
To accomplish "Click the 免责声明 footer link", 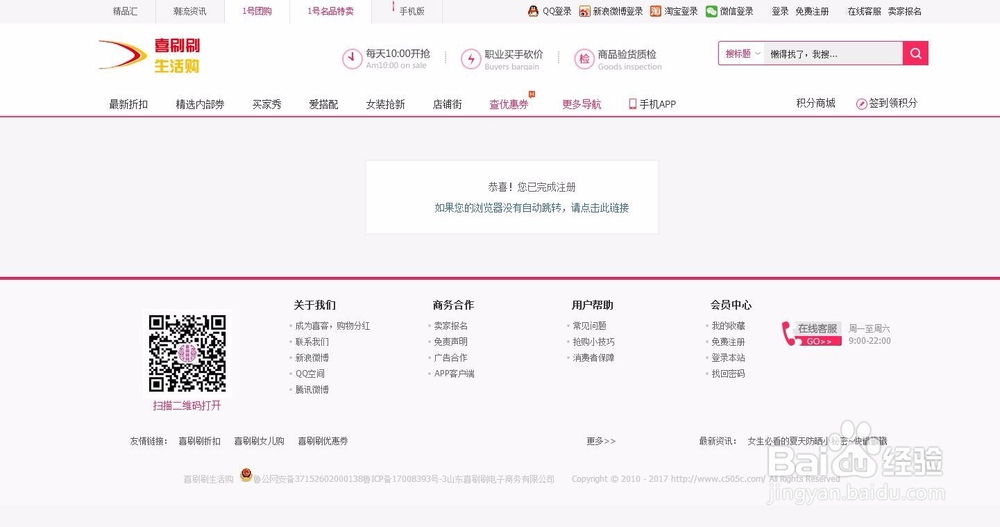I will click(451, 341).
